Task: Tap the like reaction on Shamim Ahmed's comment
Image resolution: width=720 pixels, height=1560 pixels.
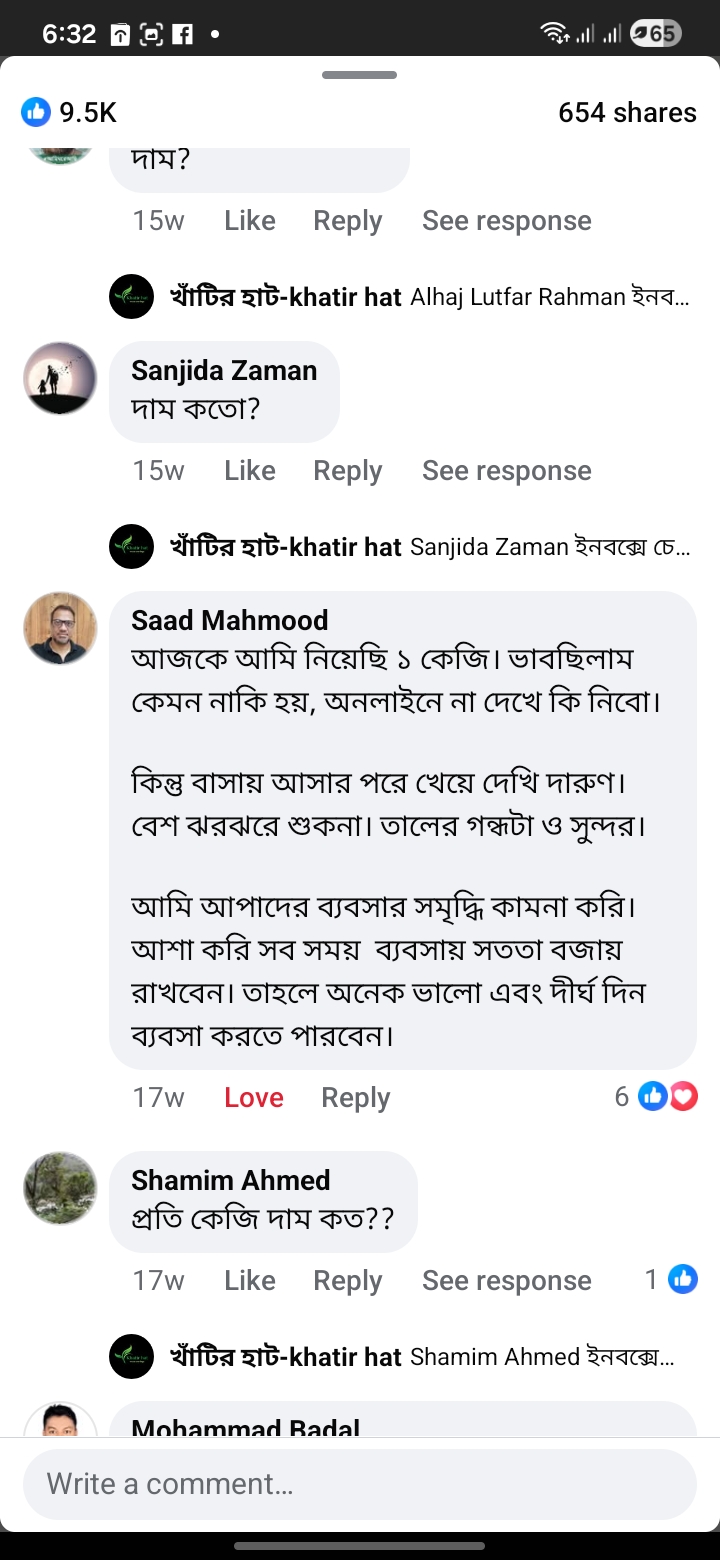Action: [x=683, y=1279]
